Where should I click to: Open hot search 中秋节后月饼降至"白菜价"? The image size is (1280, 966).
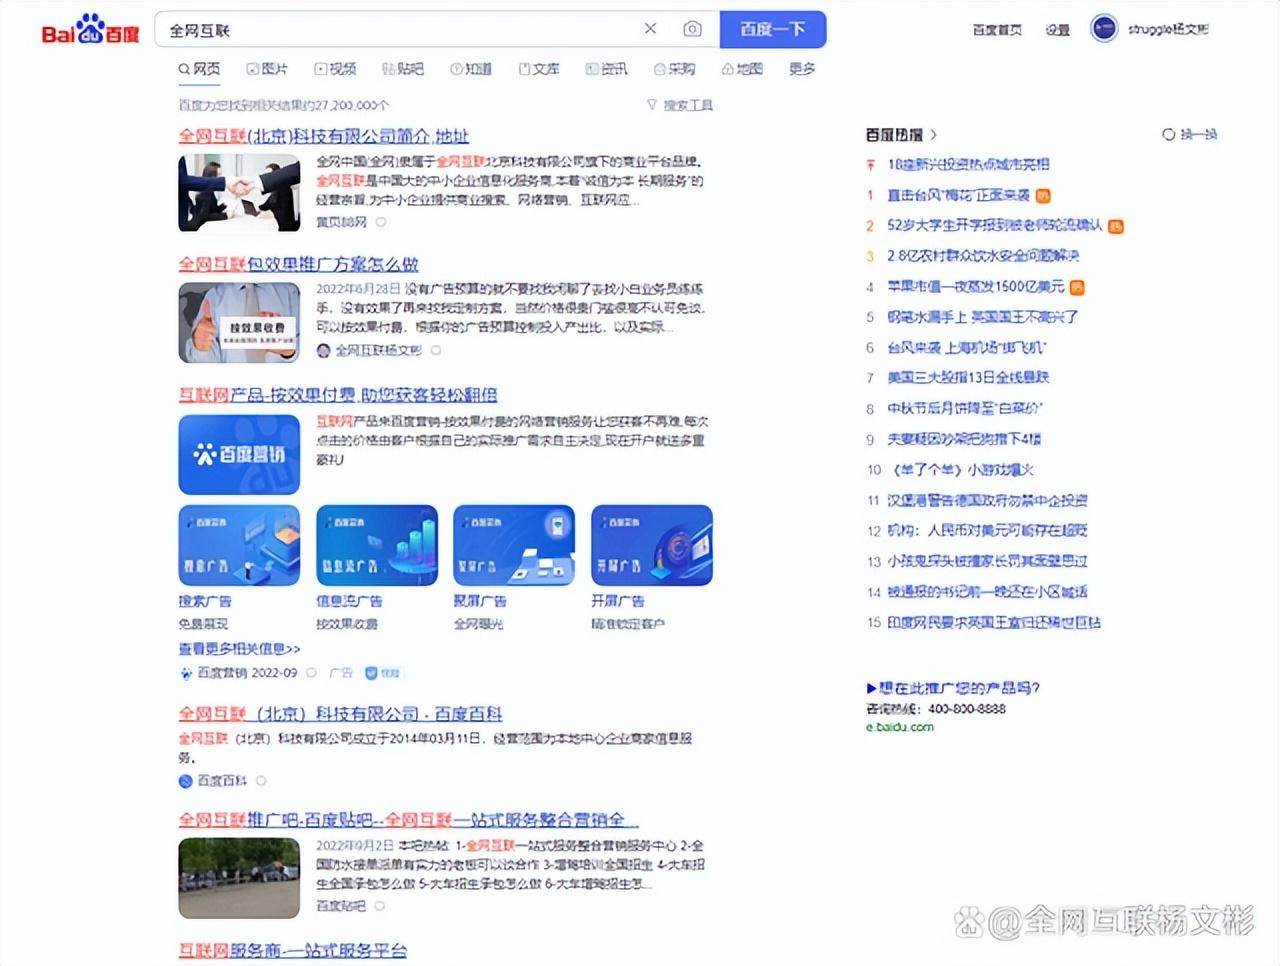click(964, 408)
